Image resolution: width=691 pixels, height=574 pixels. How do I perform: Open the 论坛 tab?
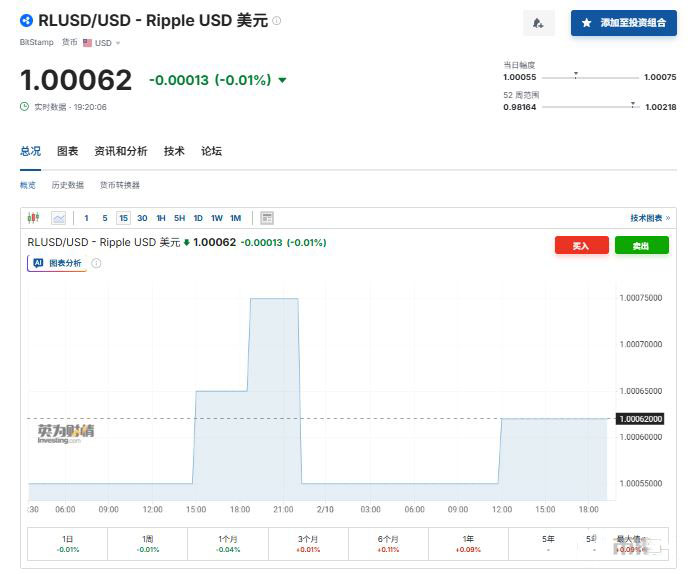coord(212,151)
